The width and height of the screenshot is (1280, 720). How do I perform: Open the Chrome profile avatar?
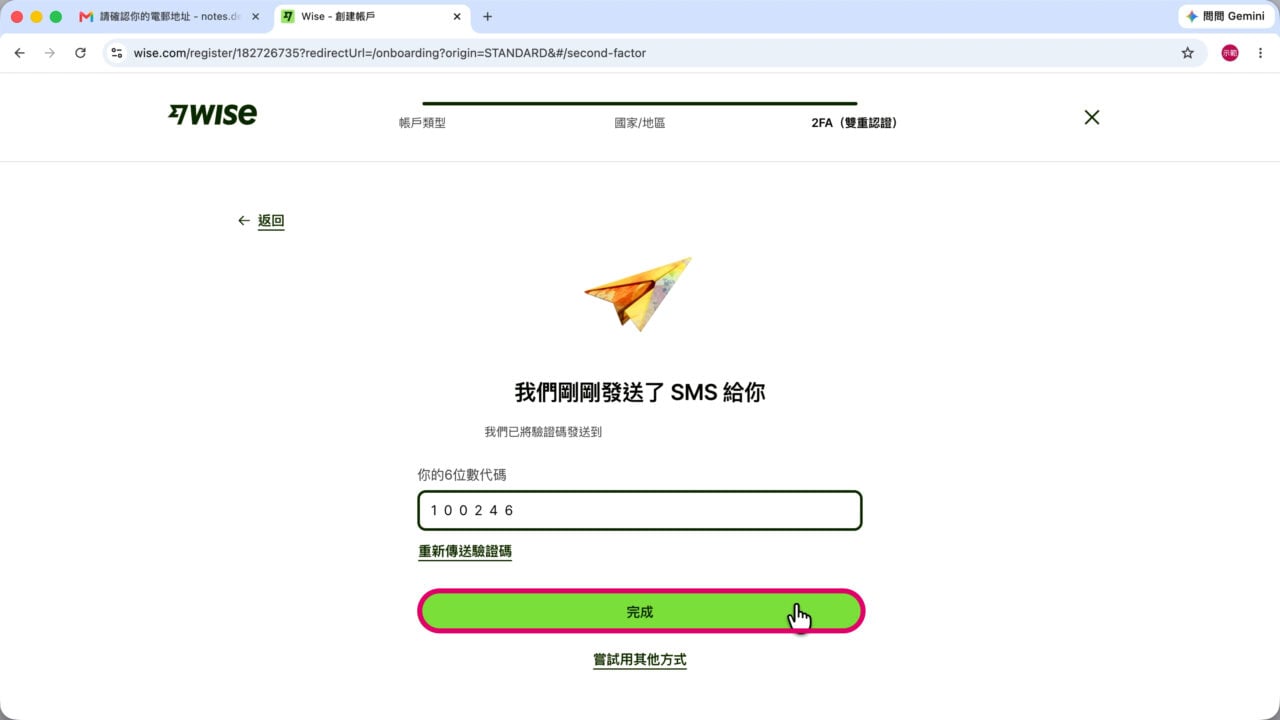coord(1230,53)
